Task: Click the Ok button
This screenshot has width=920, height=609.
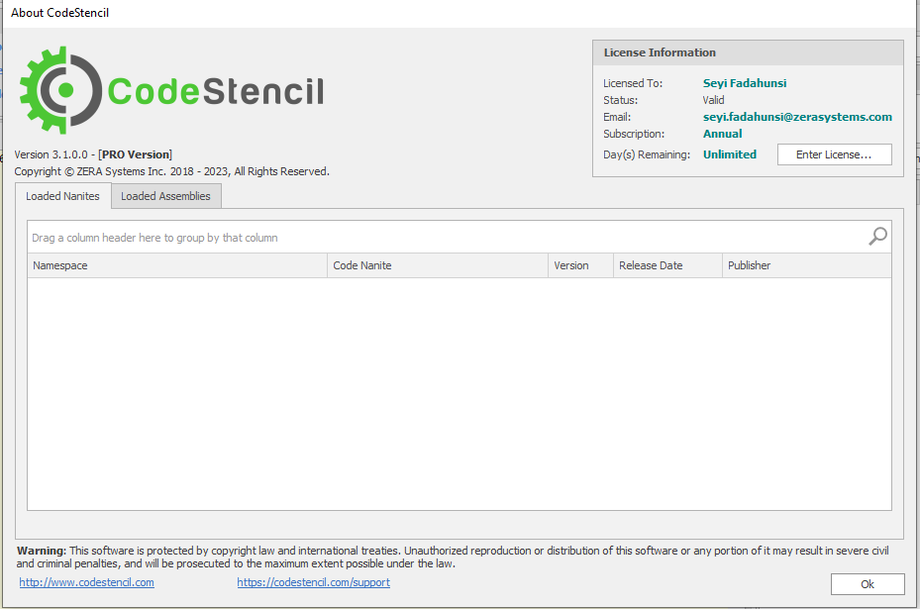Action: 867,584
